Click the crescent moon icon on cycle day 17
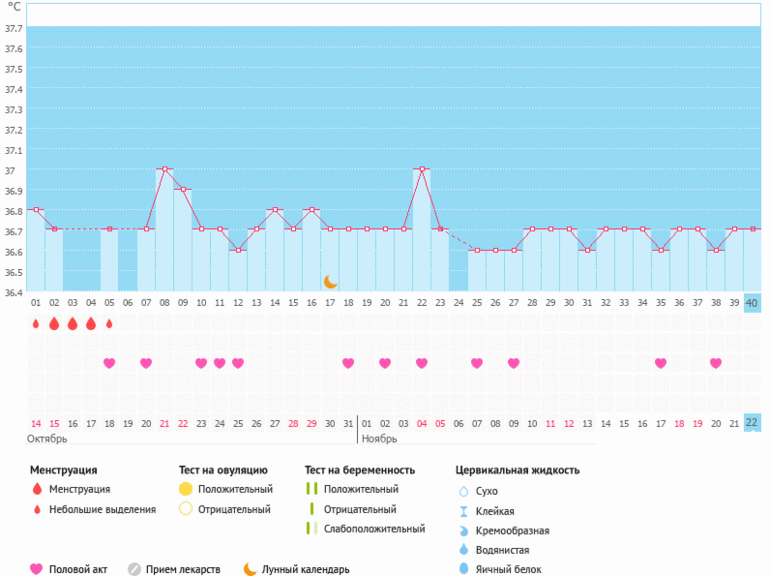The width and height of the screenshot is (770, 576). [x=330, y=282]
